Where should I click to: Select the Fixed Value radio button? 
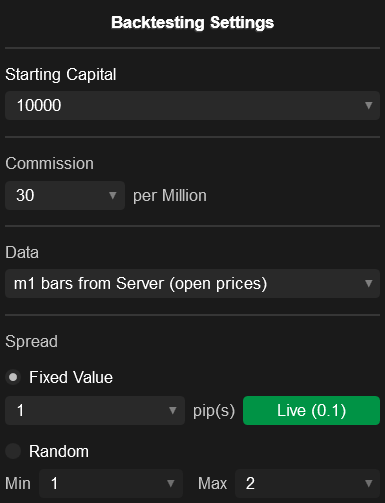13,377
